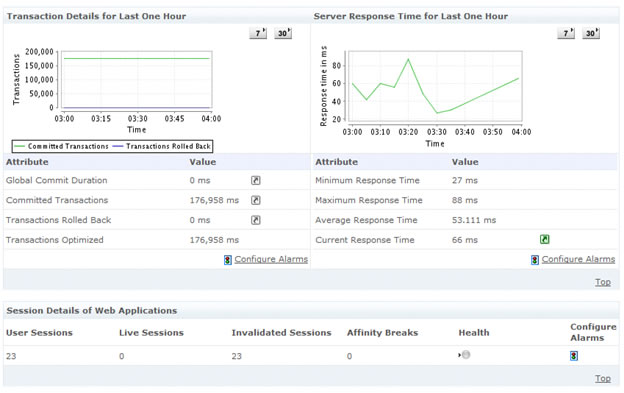Jump to Top from Session Details section
The width and height of the screenshot is (624, 393).
coord(603,378)
